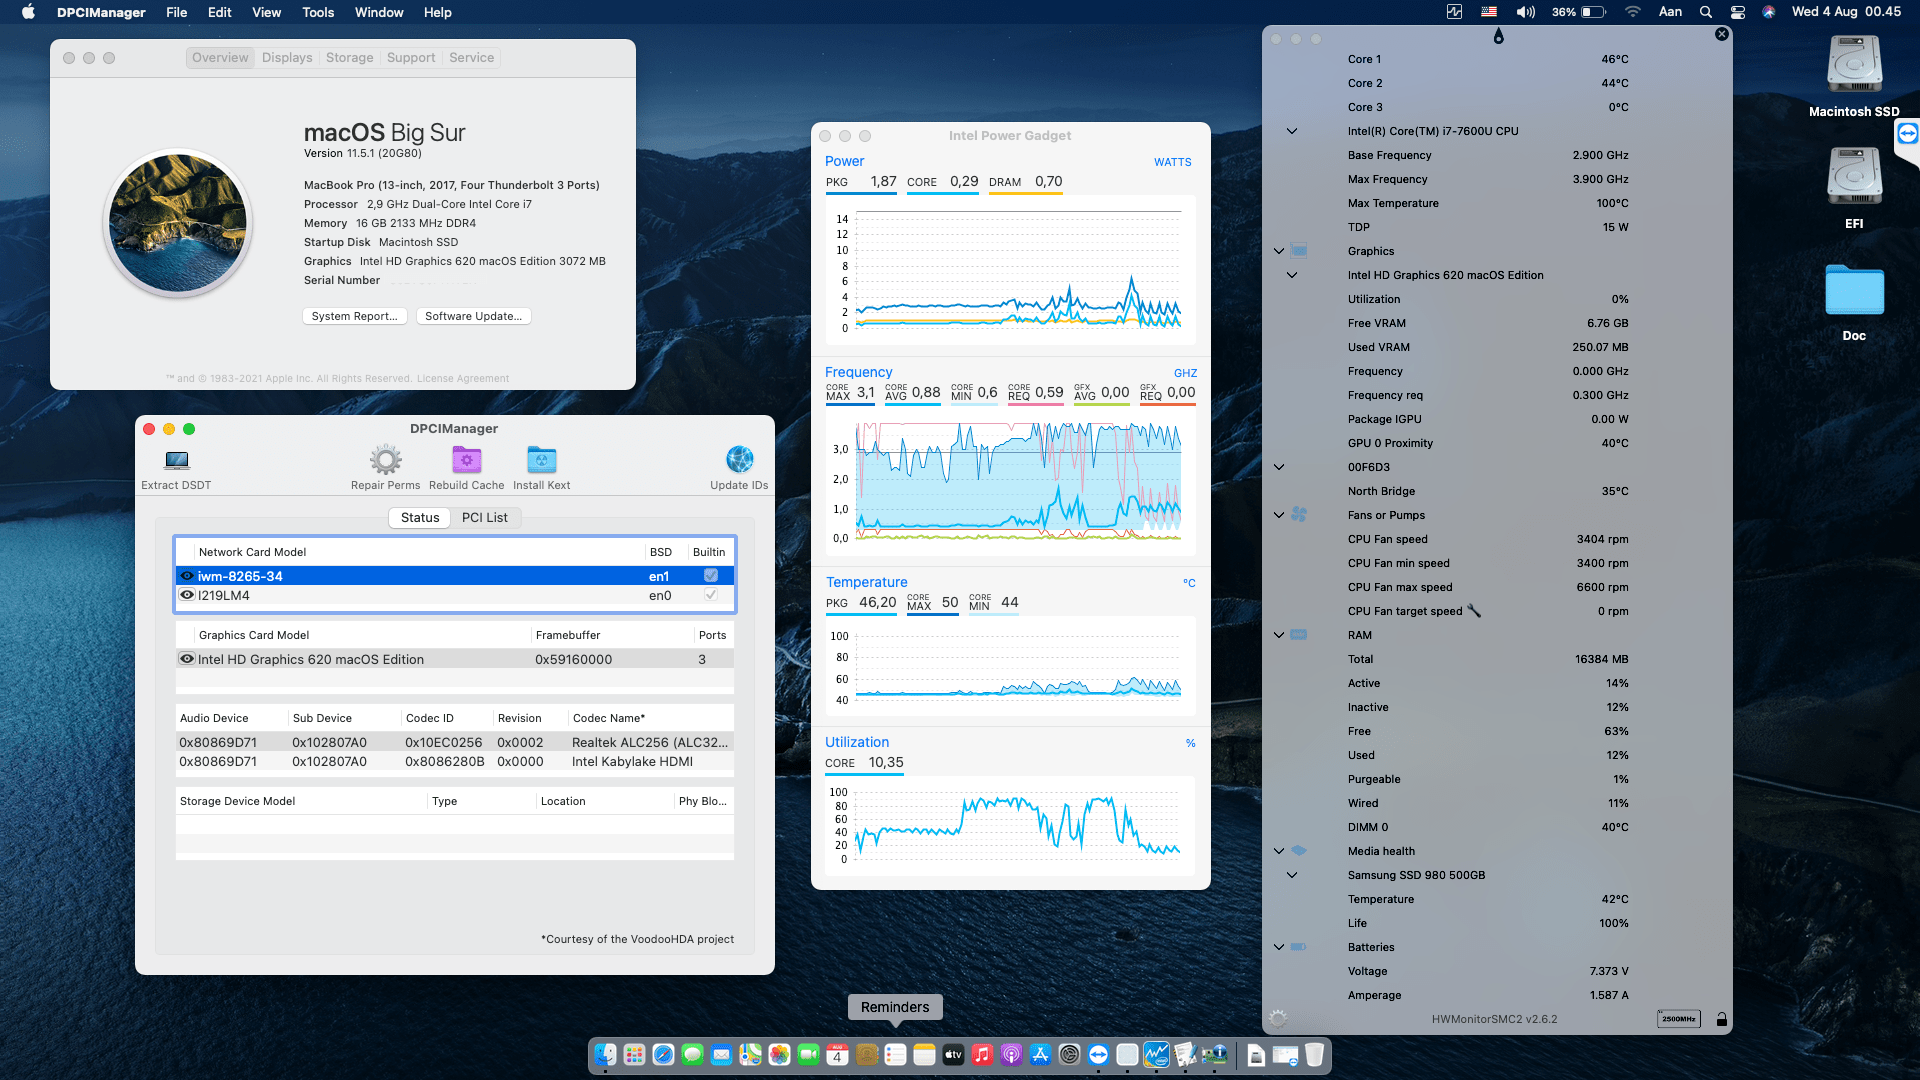The height and width of the screenshot is (1080, 1920).
Task: Close HWMonitor with the X button
Action: pyautogui.click(x=1722, y=34)
